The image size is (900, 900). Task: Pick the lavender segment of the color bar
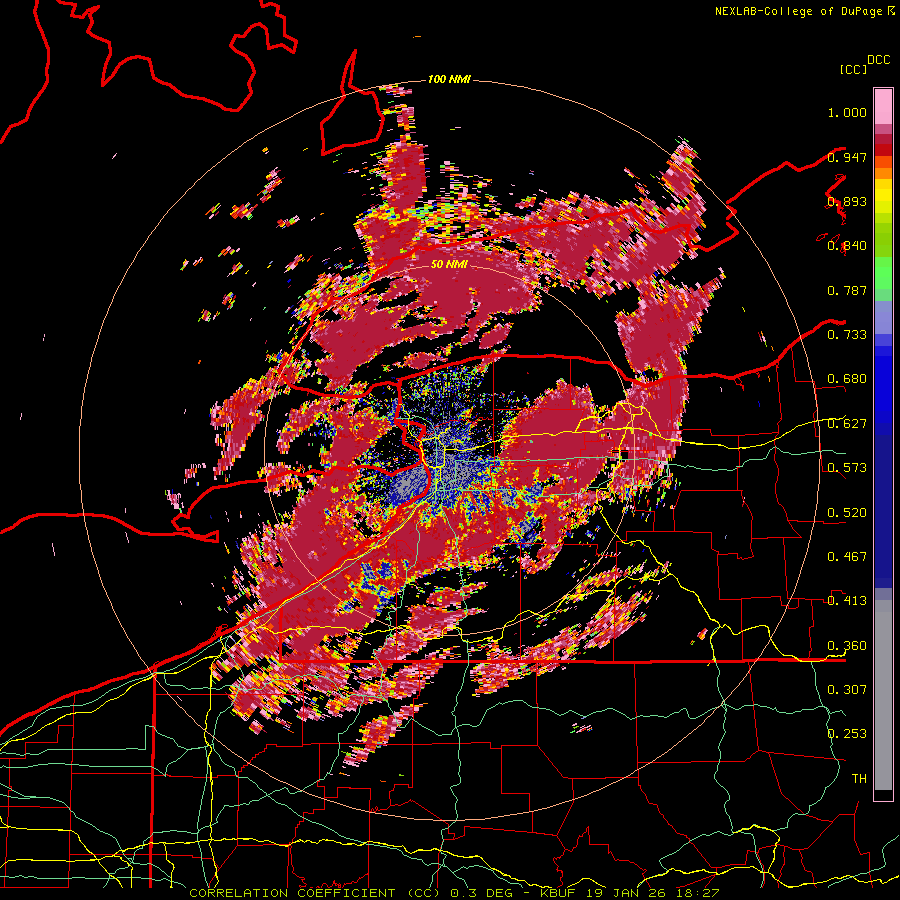tap(883, 317)
